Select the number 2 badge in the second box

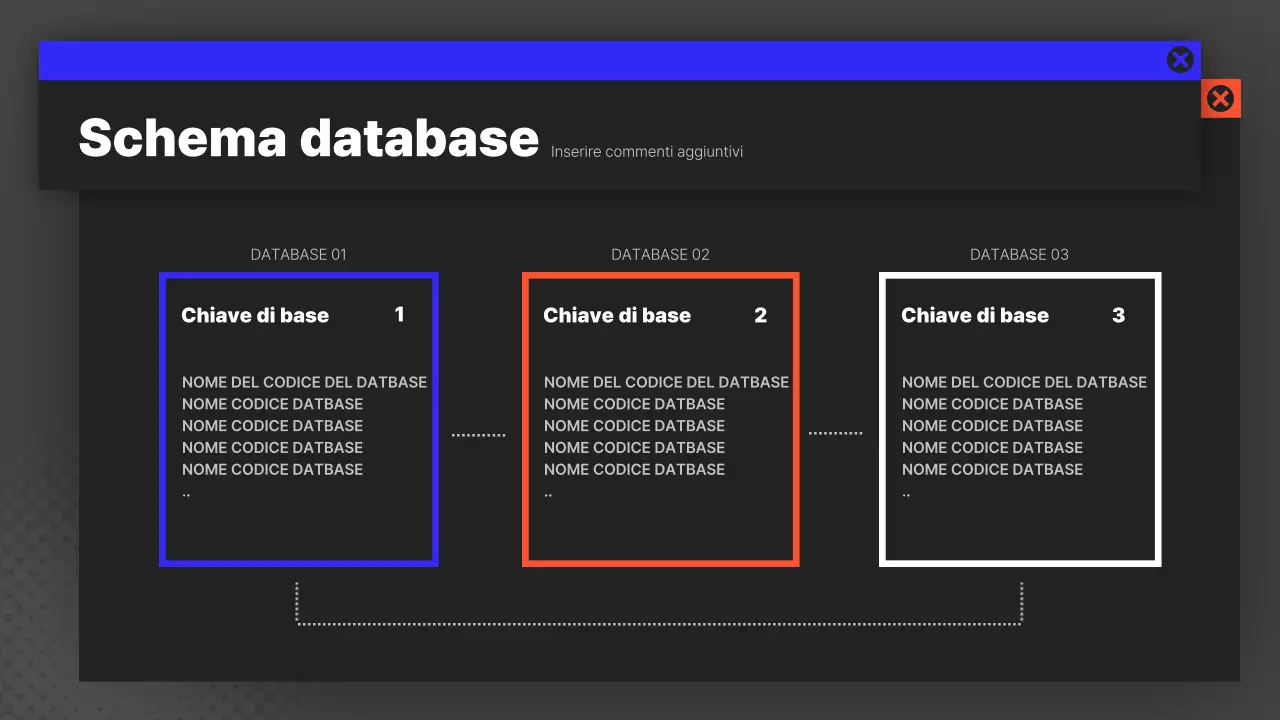pyautogui.click(x=761, y=315)
